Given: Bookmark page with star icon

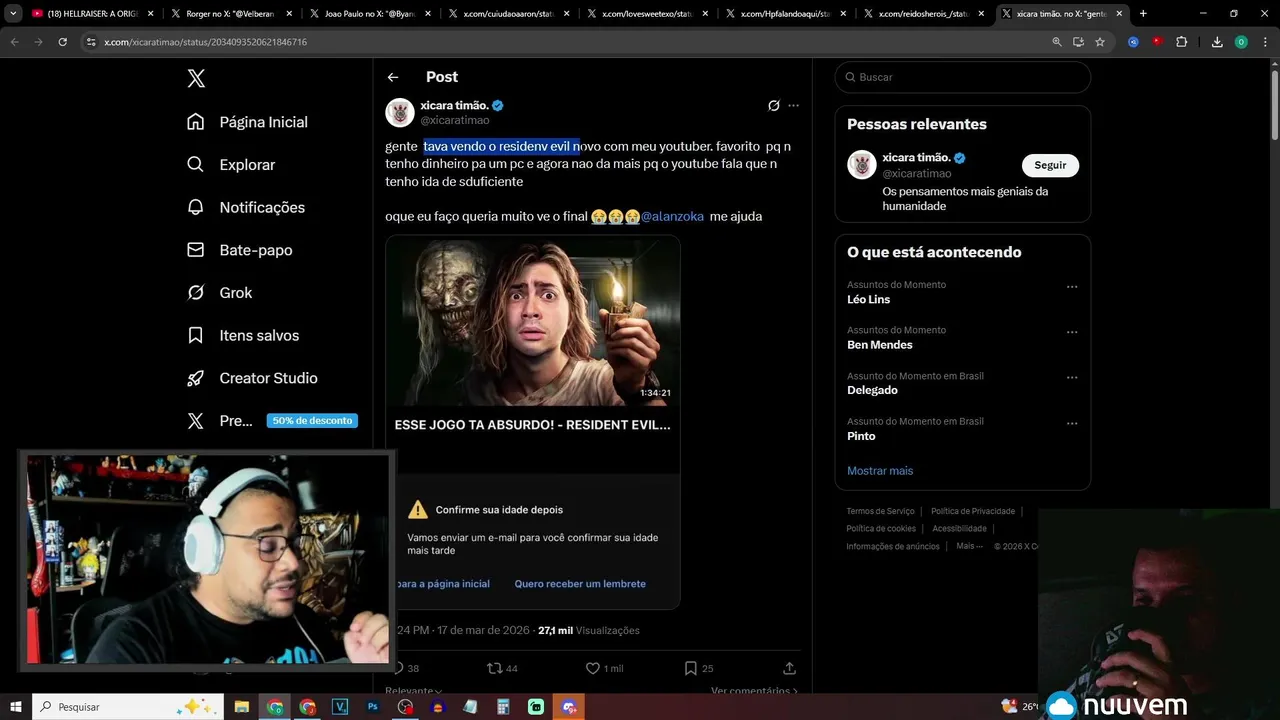Looking at the screenshot, I should pyautogui.click(x=1100, y=42).
